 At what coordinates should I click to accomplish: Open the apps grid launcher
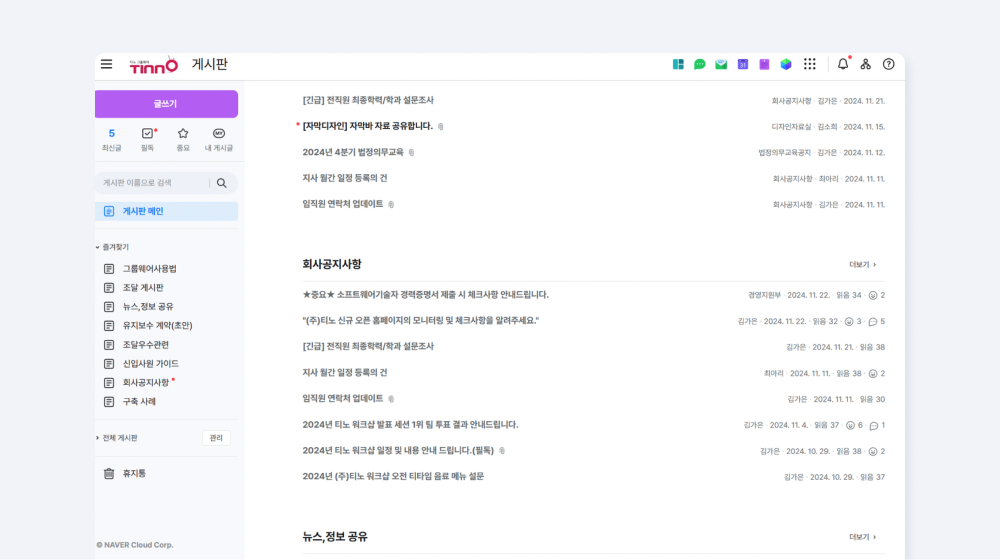click(x=809, y=64)
